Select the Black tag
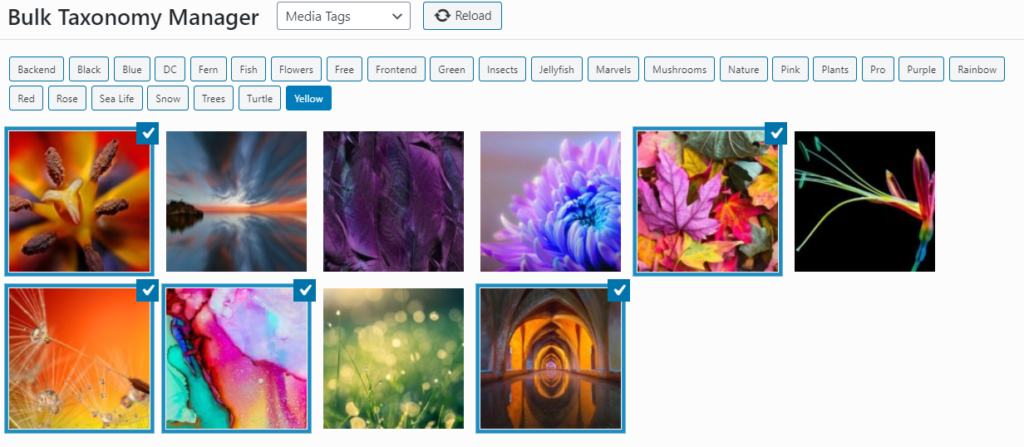The width and height of the screenshot is (1024, 447). pos(89,69)
